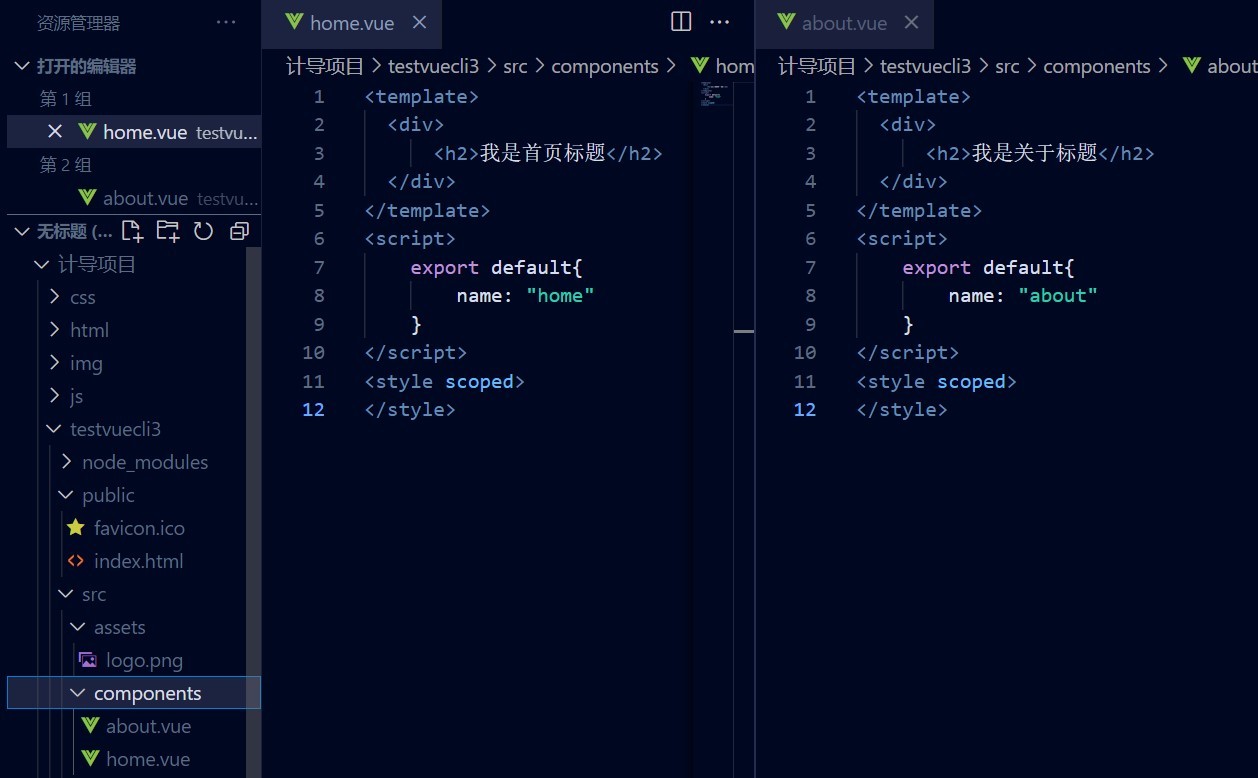
Task: Collapse all folders in explorer
Action: [239, 231]
